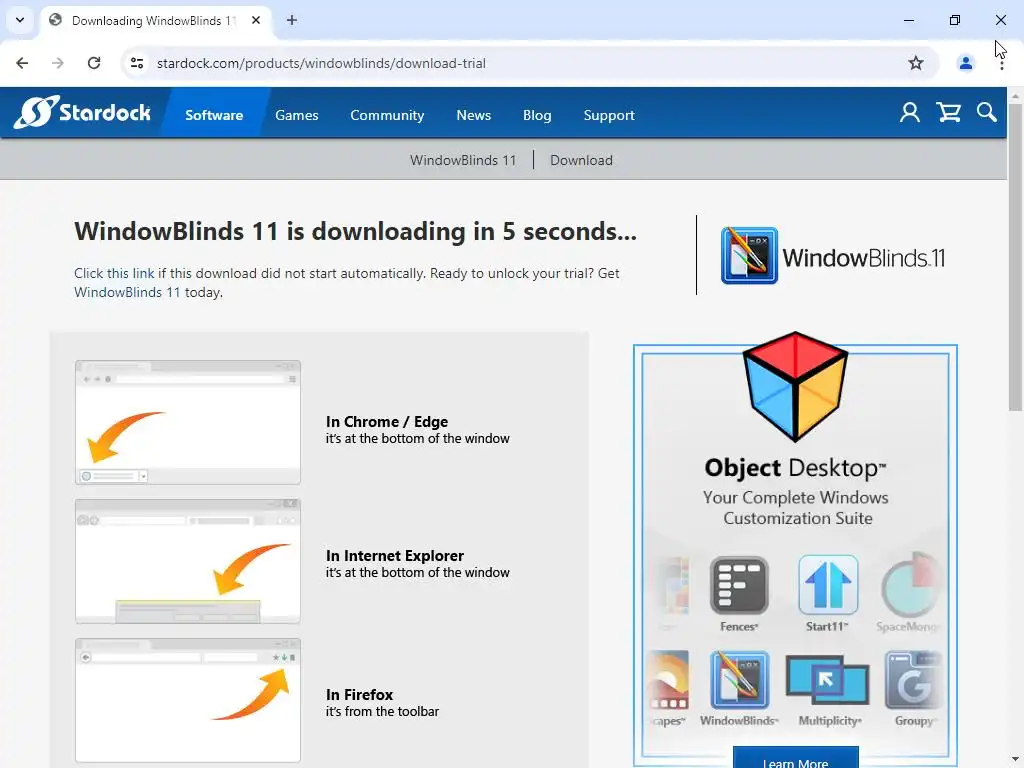Click the site information icon in address bar

[x=137, y=63]
